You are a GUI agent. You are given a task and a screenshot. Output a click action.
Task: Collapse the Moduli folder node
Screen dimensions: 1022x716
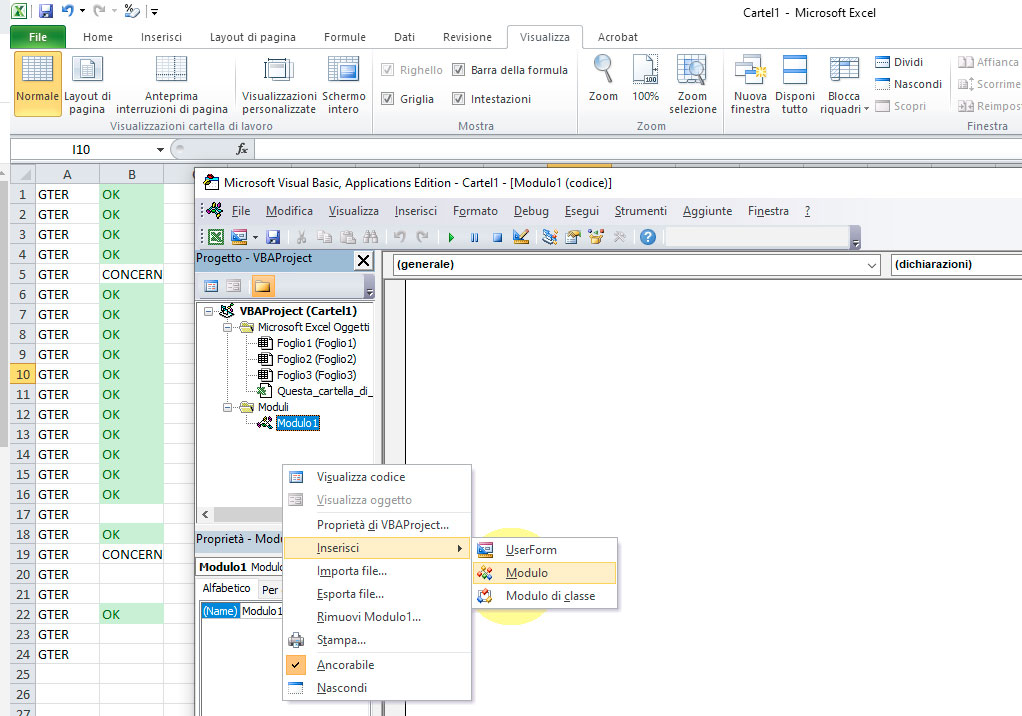click(227, 408)
